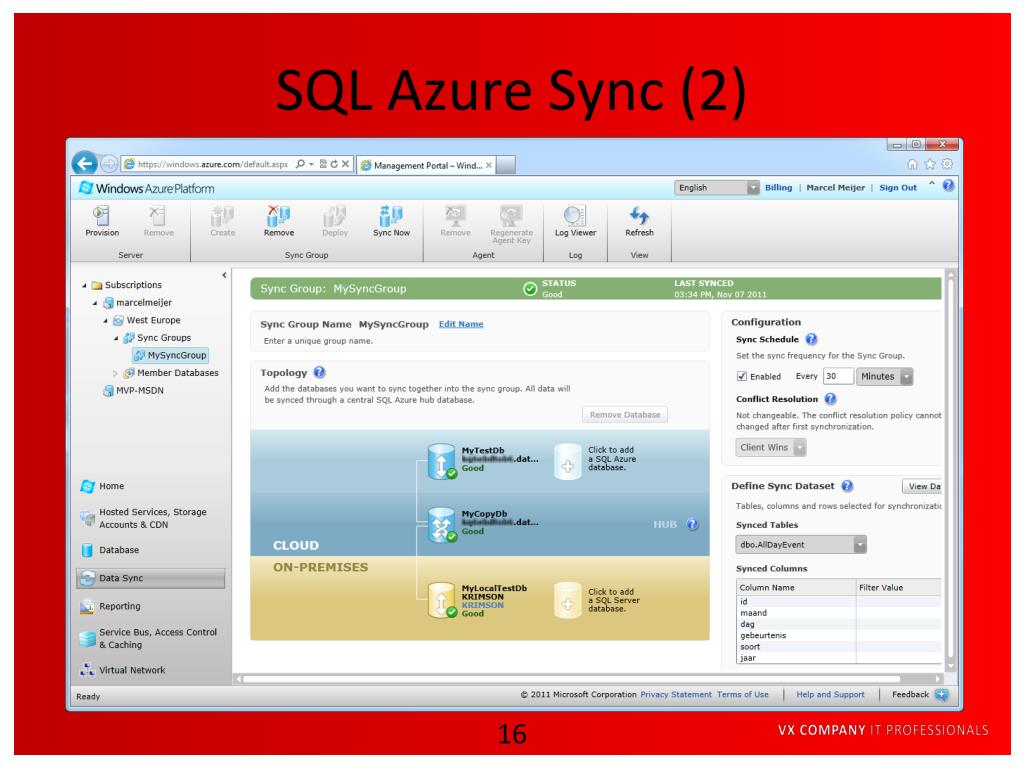Open the Terms of Use link
The image size is (1024, 768).
coord(743,695)
